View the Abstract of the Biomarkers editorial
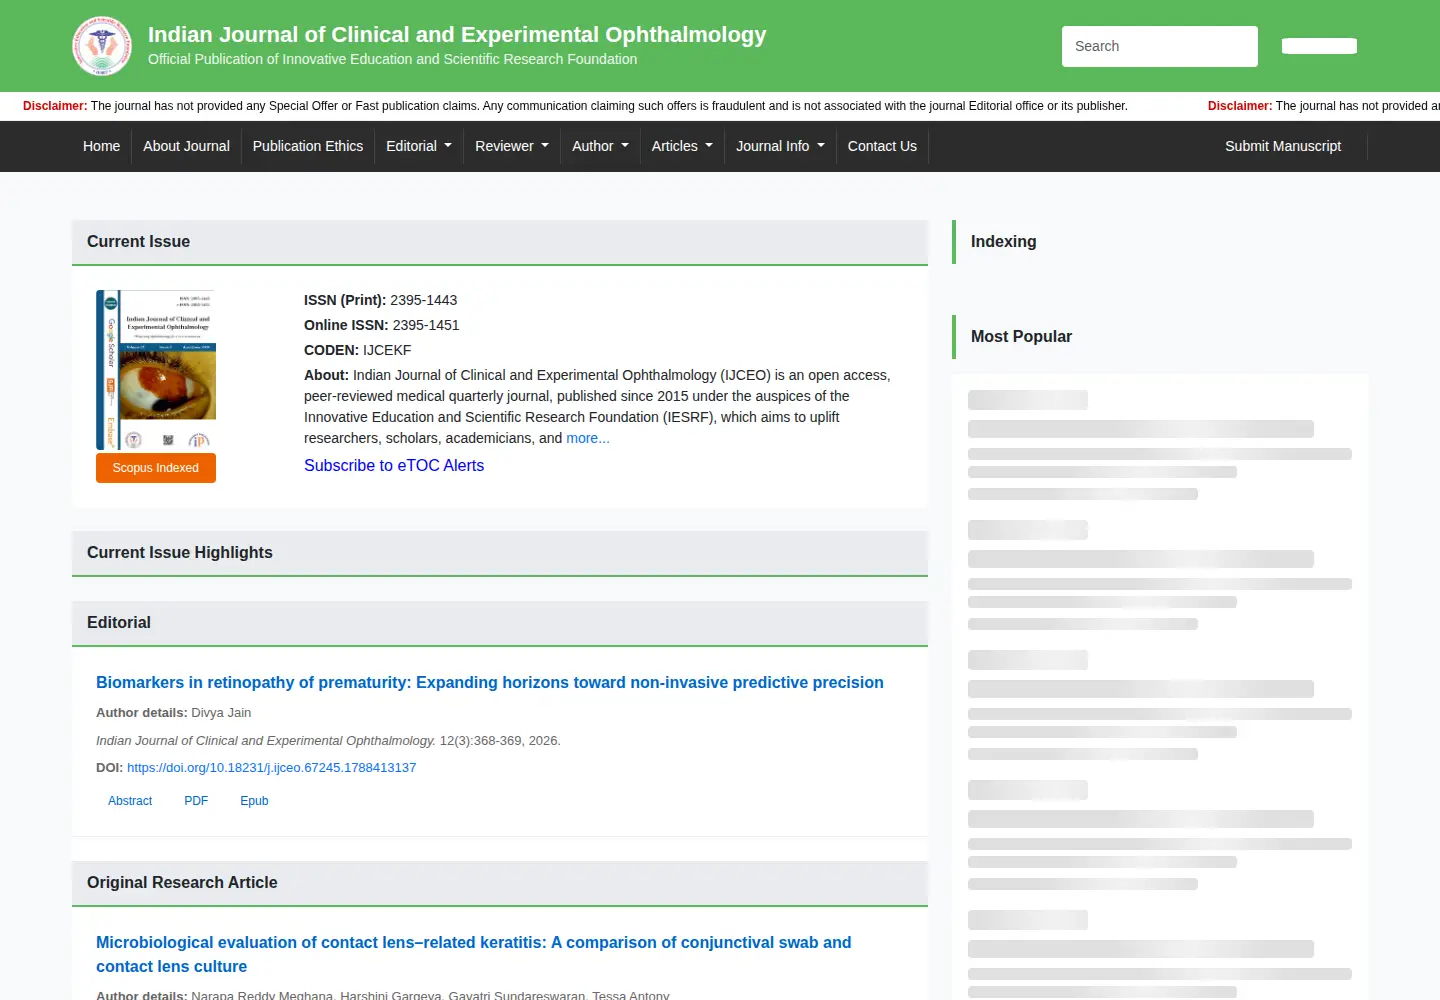The image size is (1440, 1000). tap(130, 801)
